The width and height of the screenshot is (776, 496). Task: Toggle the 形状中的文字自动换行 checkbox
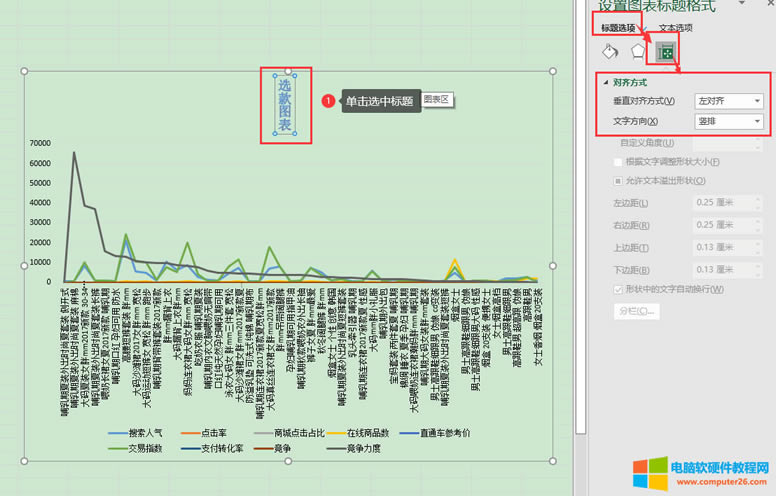coord(618,289)
